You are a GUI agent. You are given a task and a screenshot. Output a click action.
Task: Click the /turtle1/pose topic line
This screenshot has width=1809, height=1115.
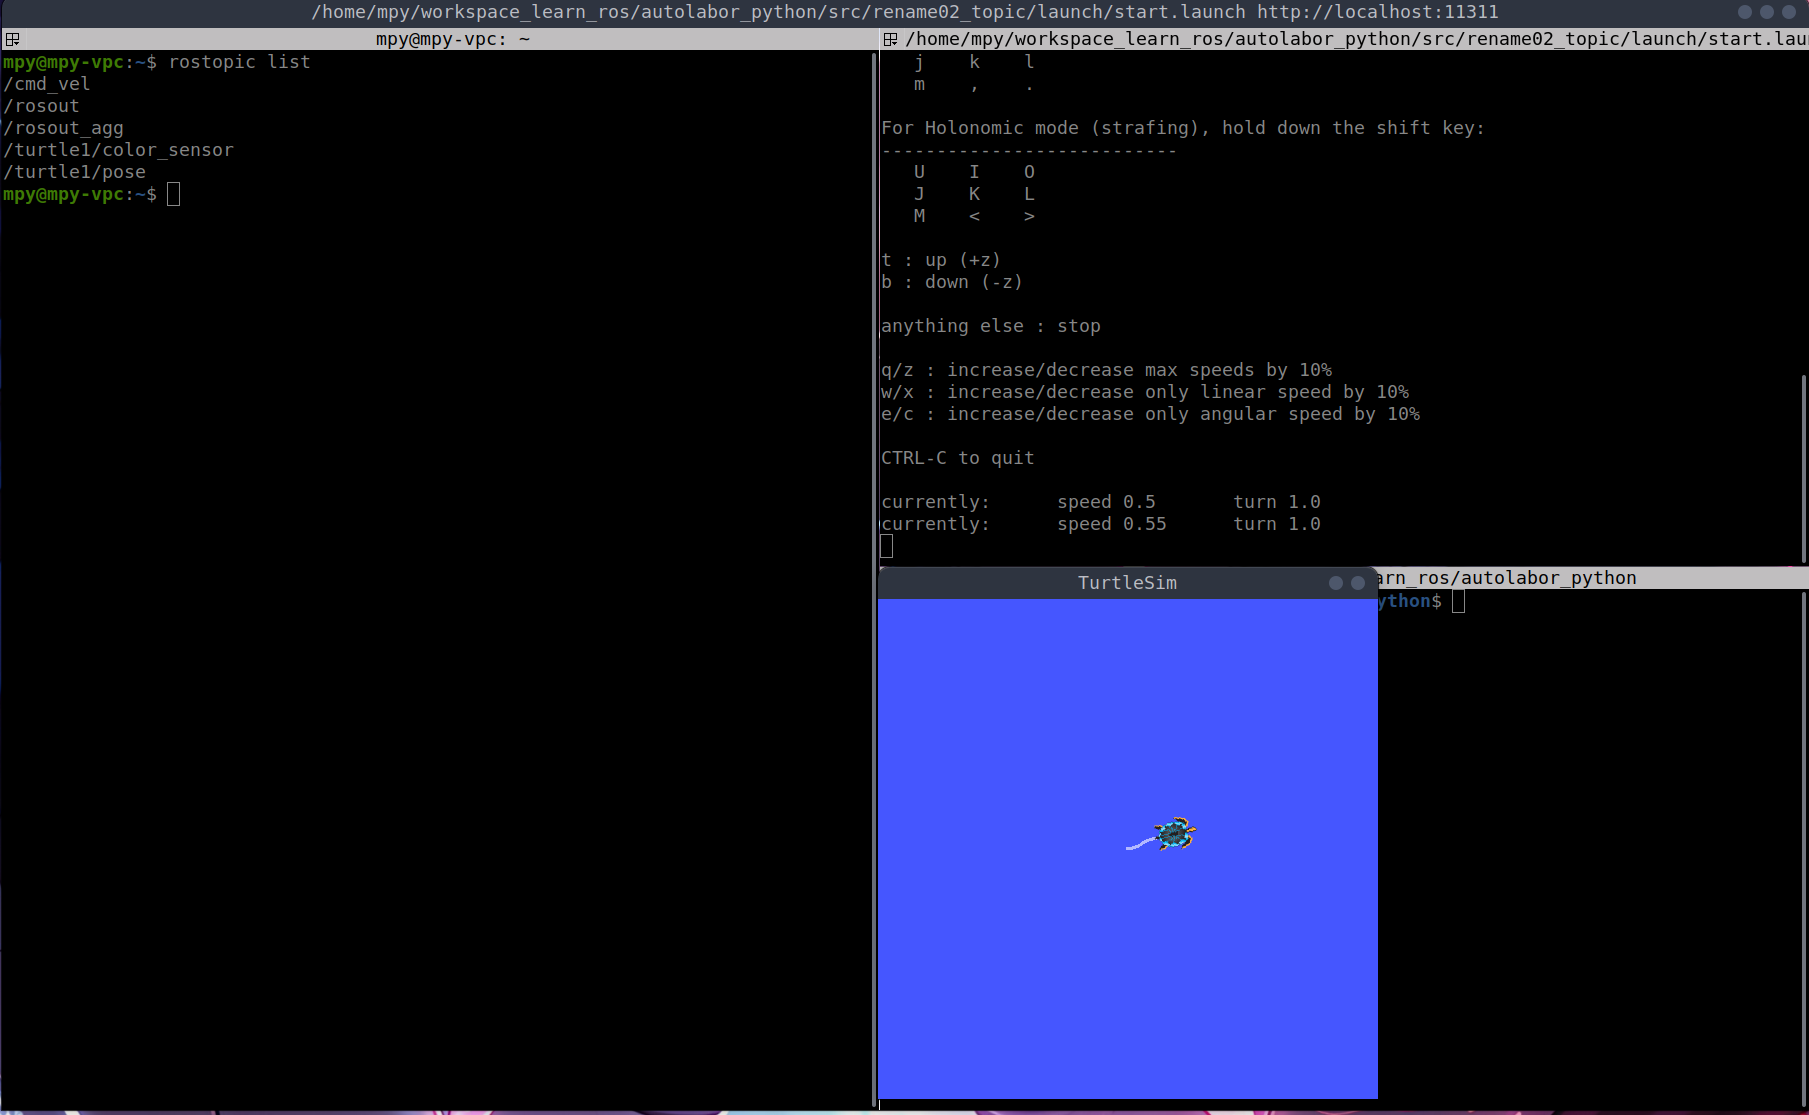75,172
